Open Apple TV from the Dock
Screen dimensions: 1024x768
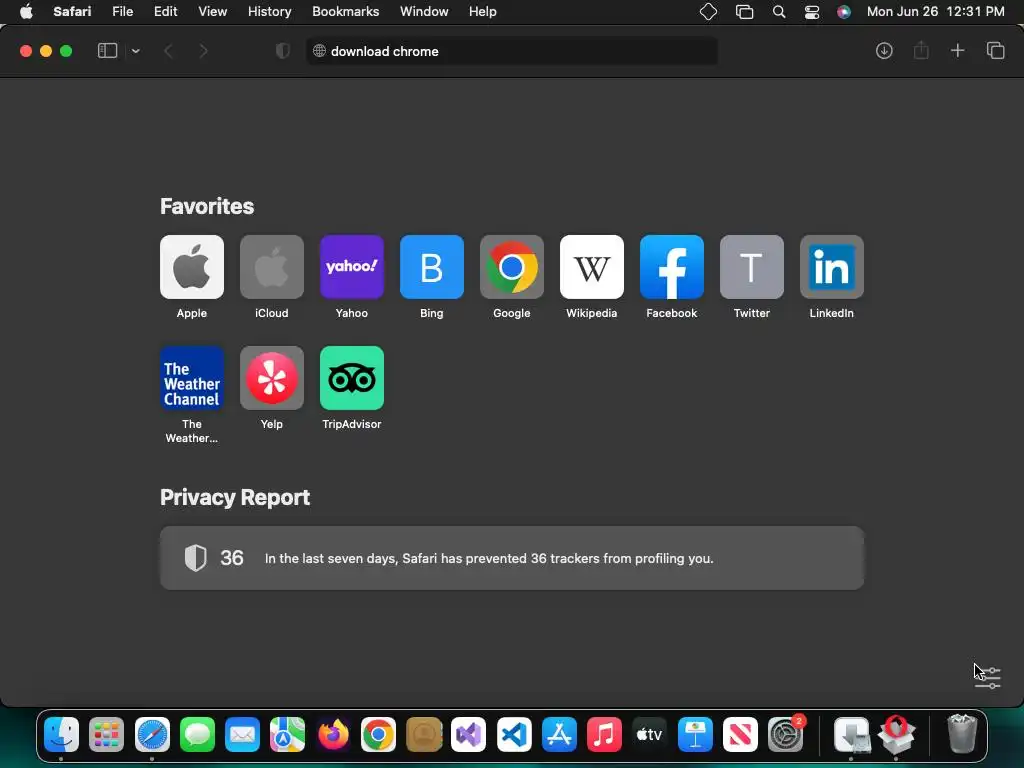(649, 735)
